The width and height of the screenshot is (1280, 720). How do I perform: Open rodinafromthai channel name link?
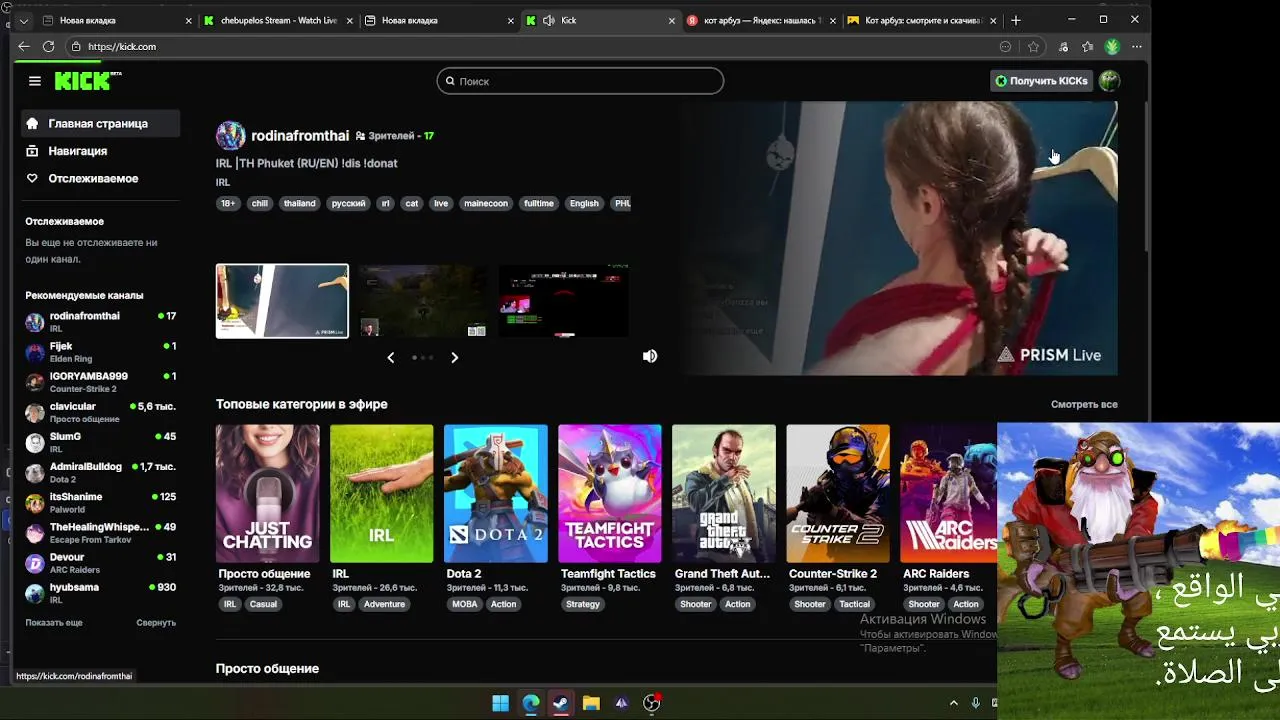tap(300, 136)
